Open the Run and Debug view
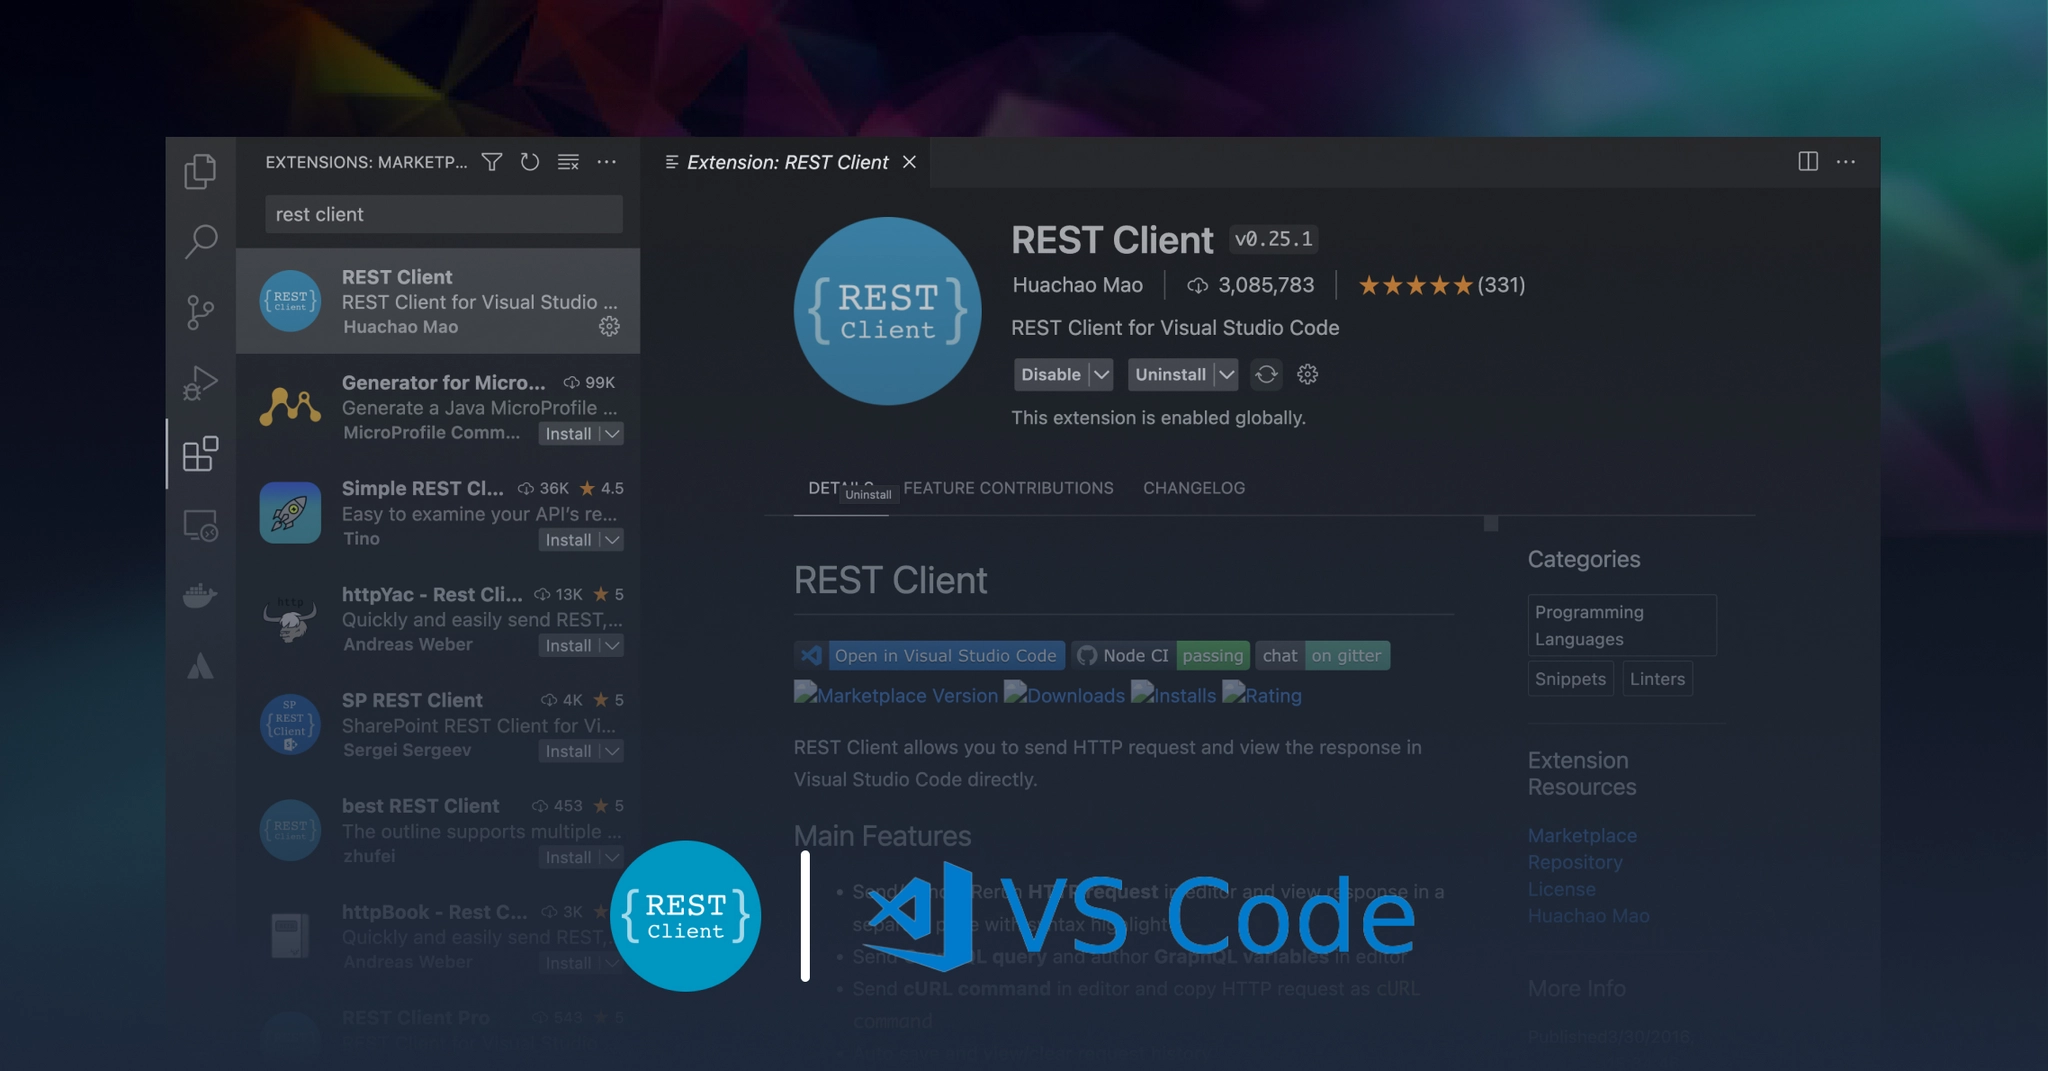 200,383
